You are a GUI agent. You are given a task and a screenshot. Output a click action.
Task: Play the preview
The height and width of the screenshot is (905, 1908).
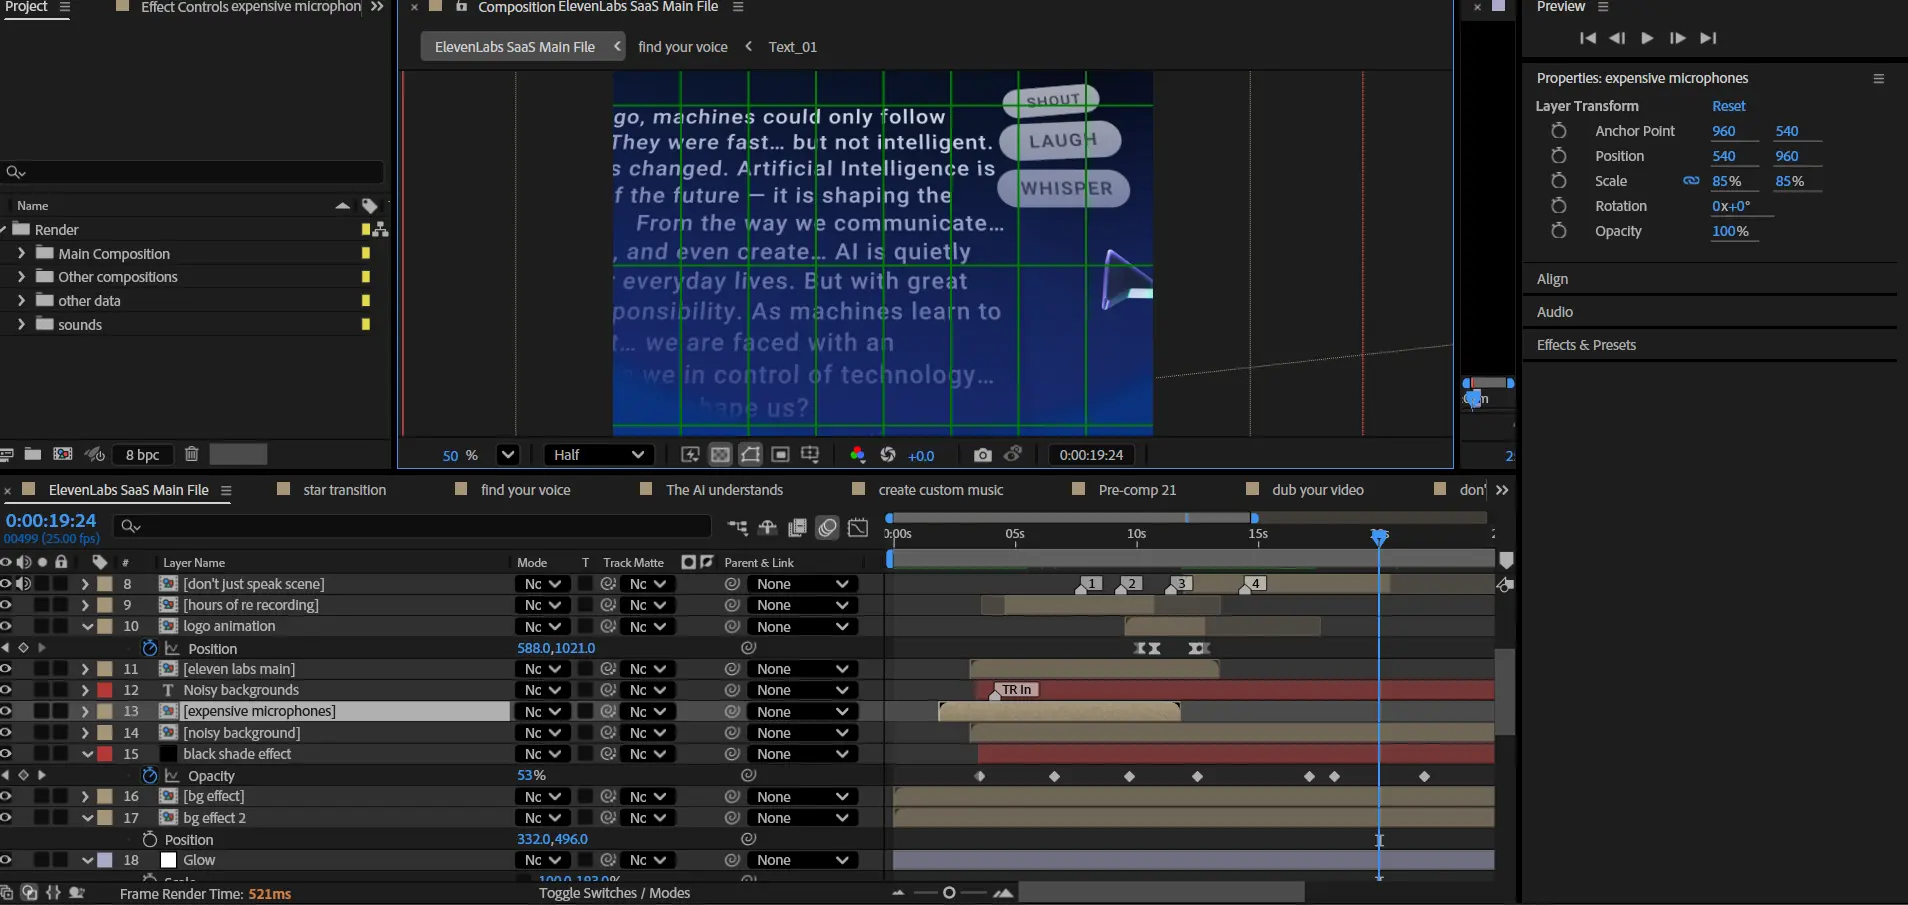coord(1647,38)
